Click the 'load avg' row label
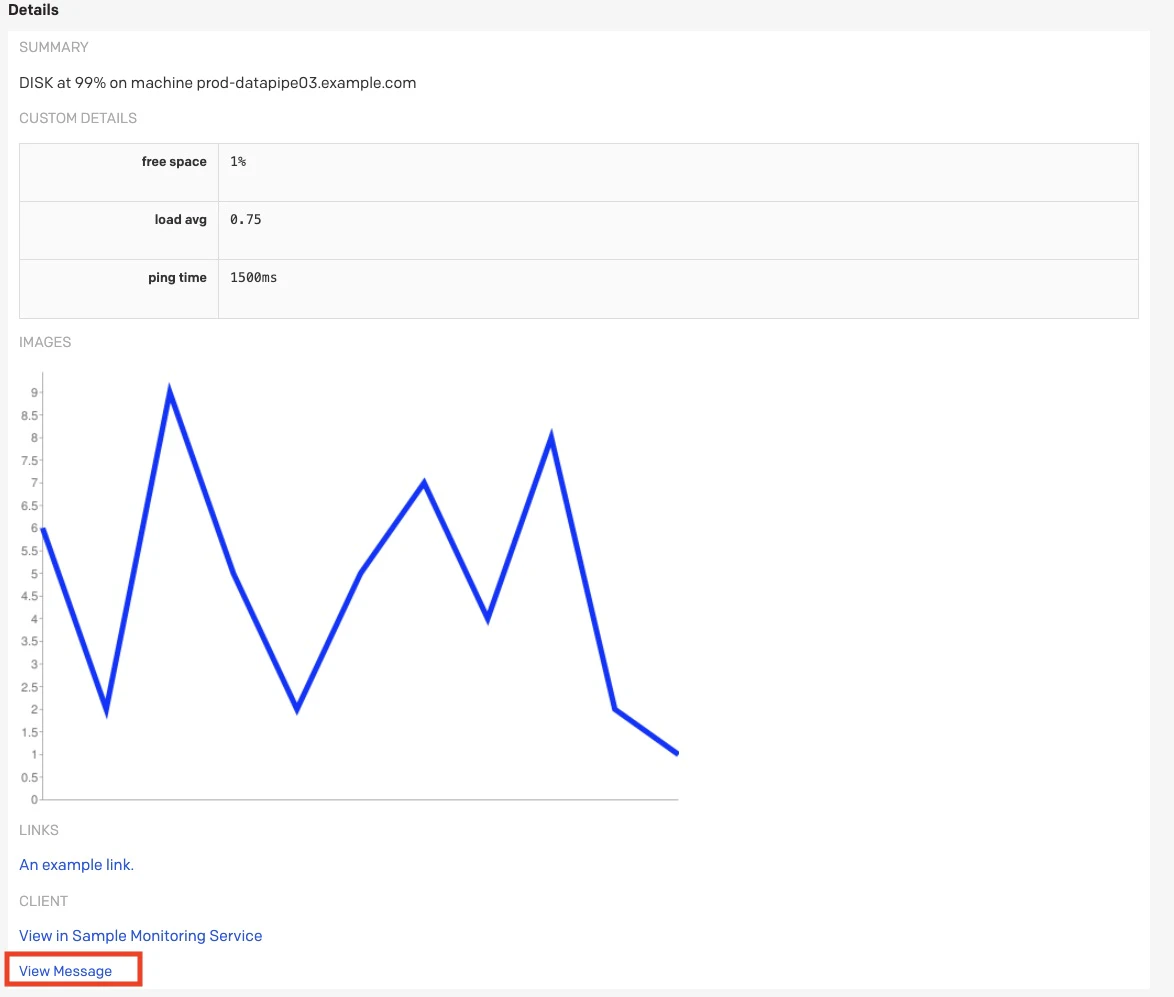The width and height of the screenshot is (1174, 997). 180,219
